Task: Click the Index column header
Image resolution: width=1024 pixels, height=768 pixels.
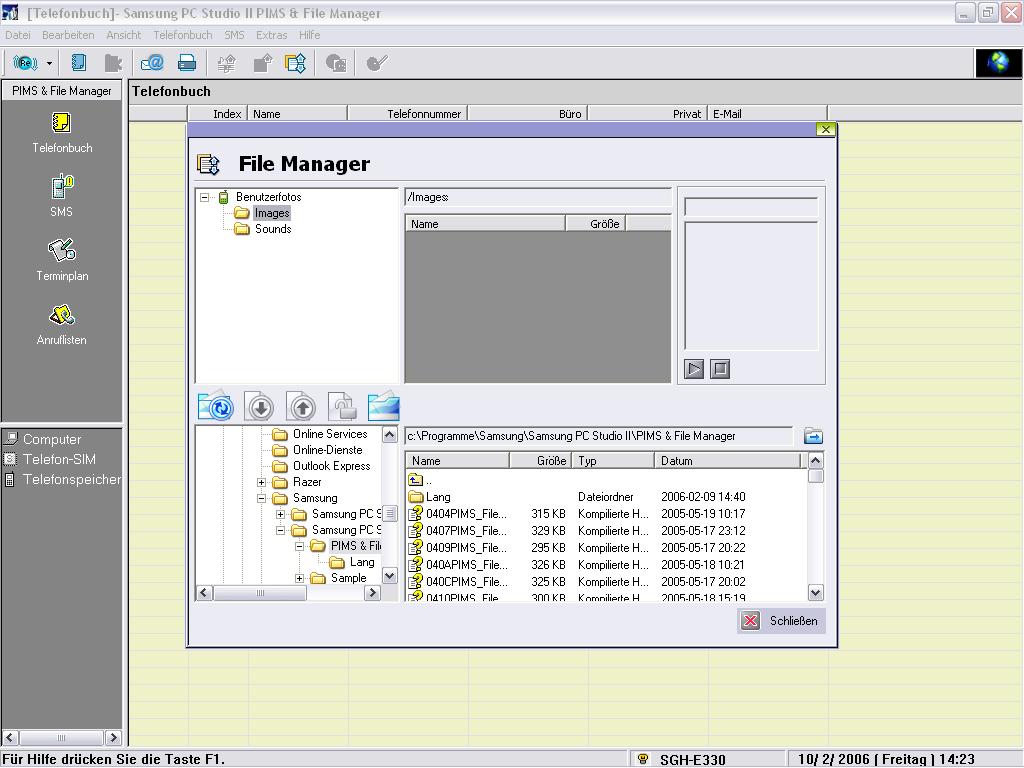Action: tap(217, 114)
